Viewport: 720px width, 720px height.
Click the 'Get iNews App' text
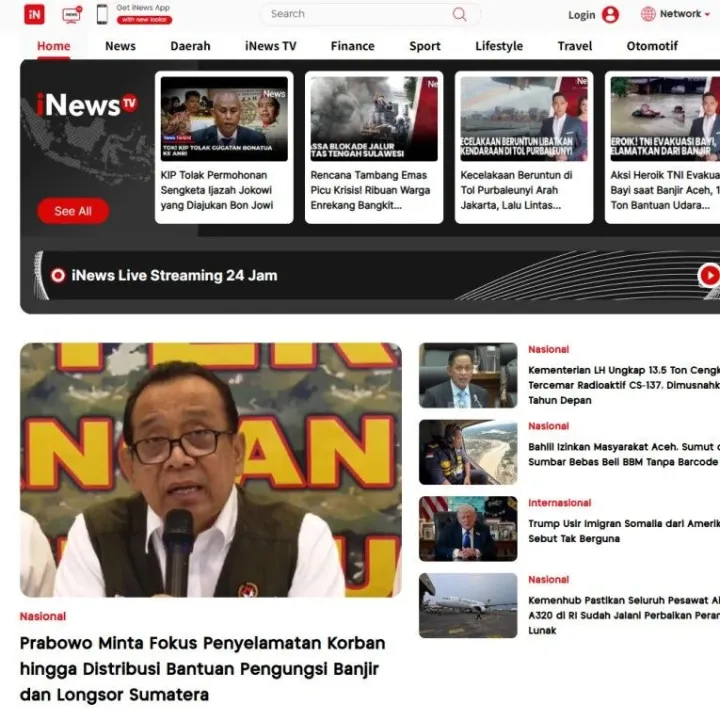(x=143, y=8)
